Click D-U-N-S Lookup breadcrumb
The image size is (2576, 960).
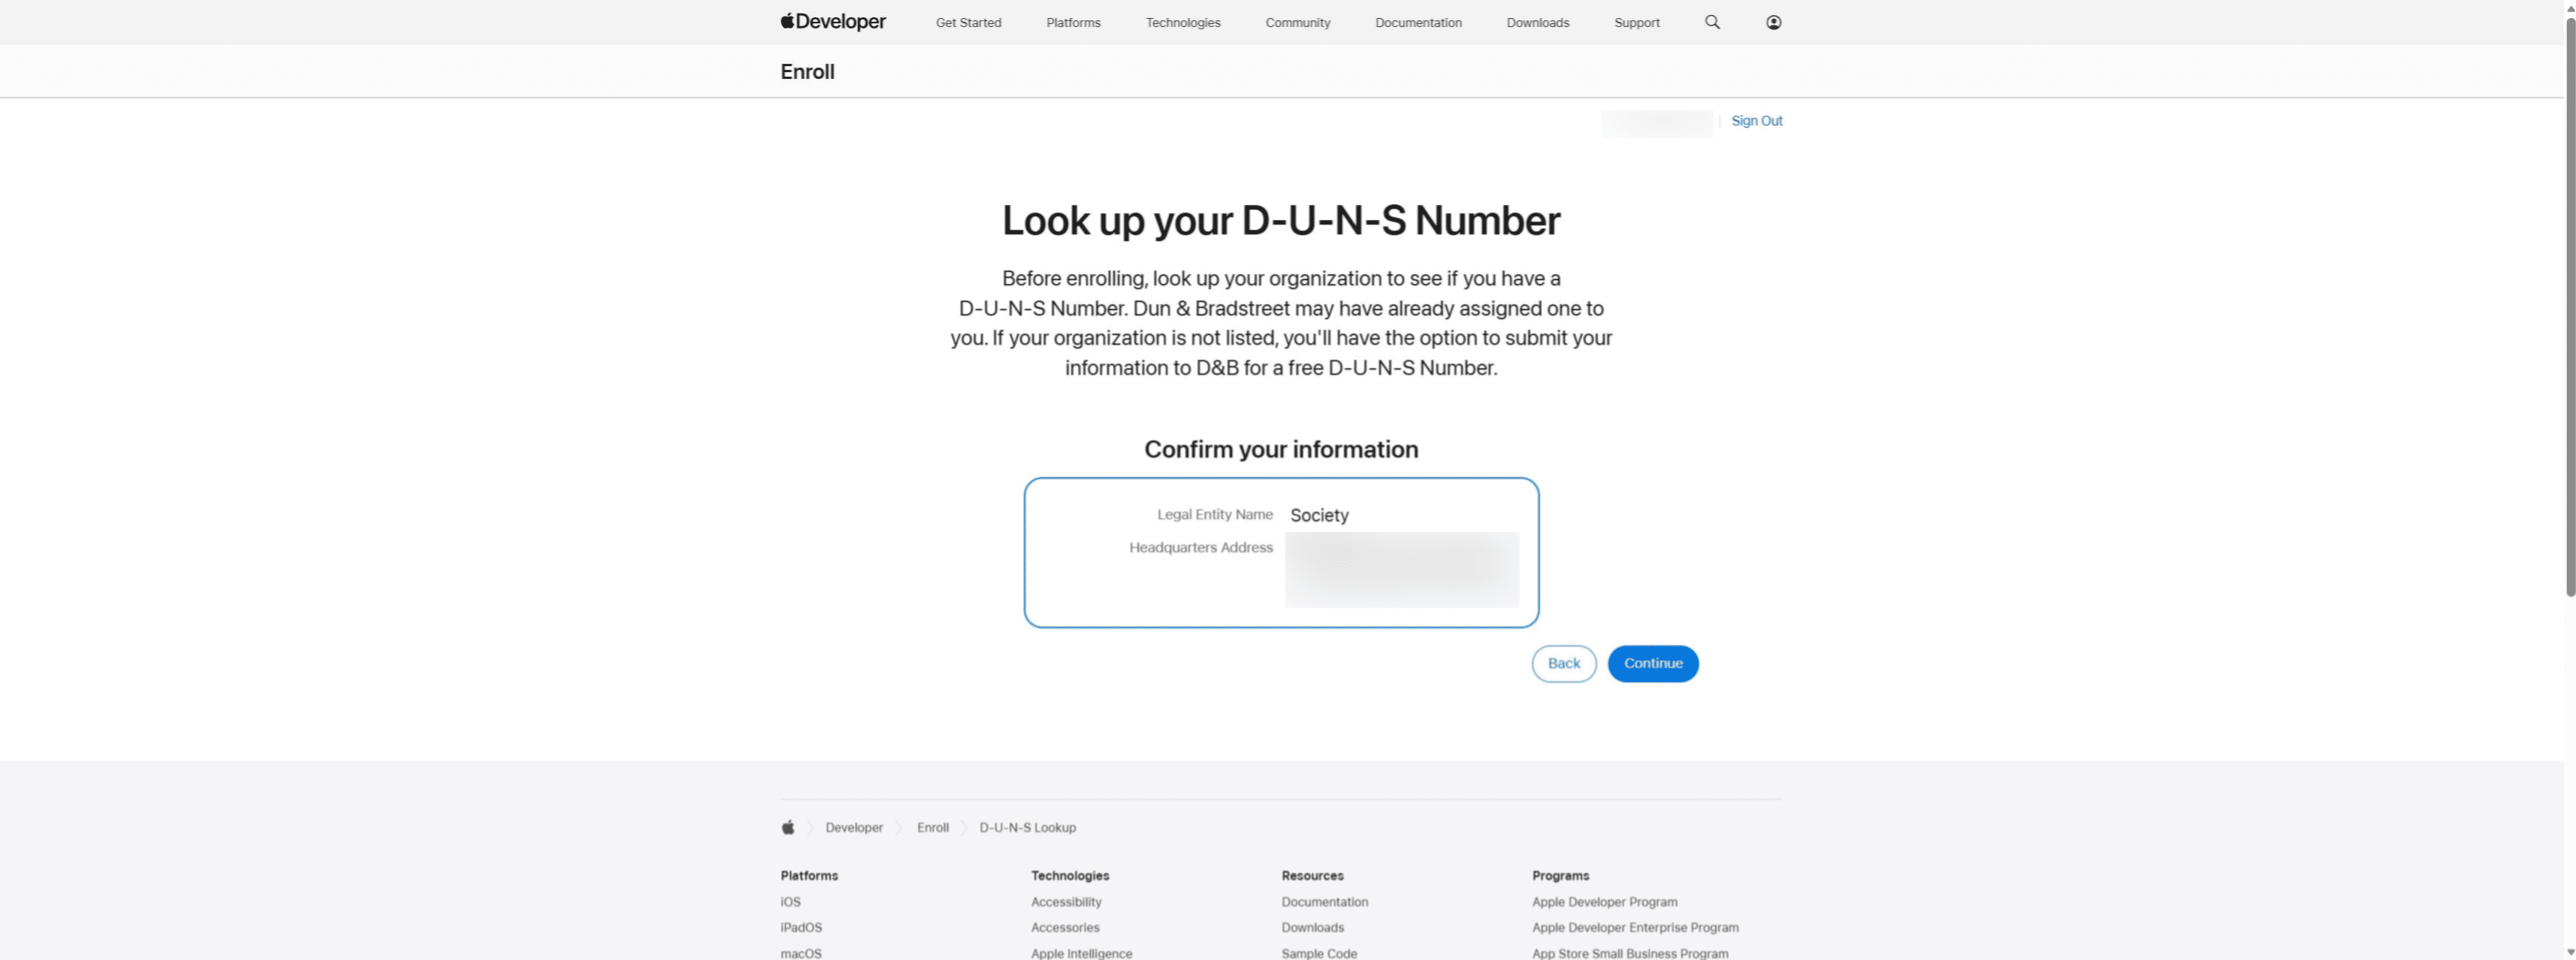pyautogui.click(x=1027, y=827)
